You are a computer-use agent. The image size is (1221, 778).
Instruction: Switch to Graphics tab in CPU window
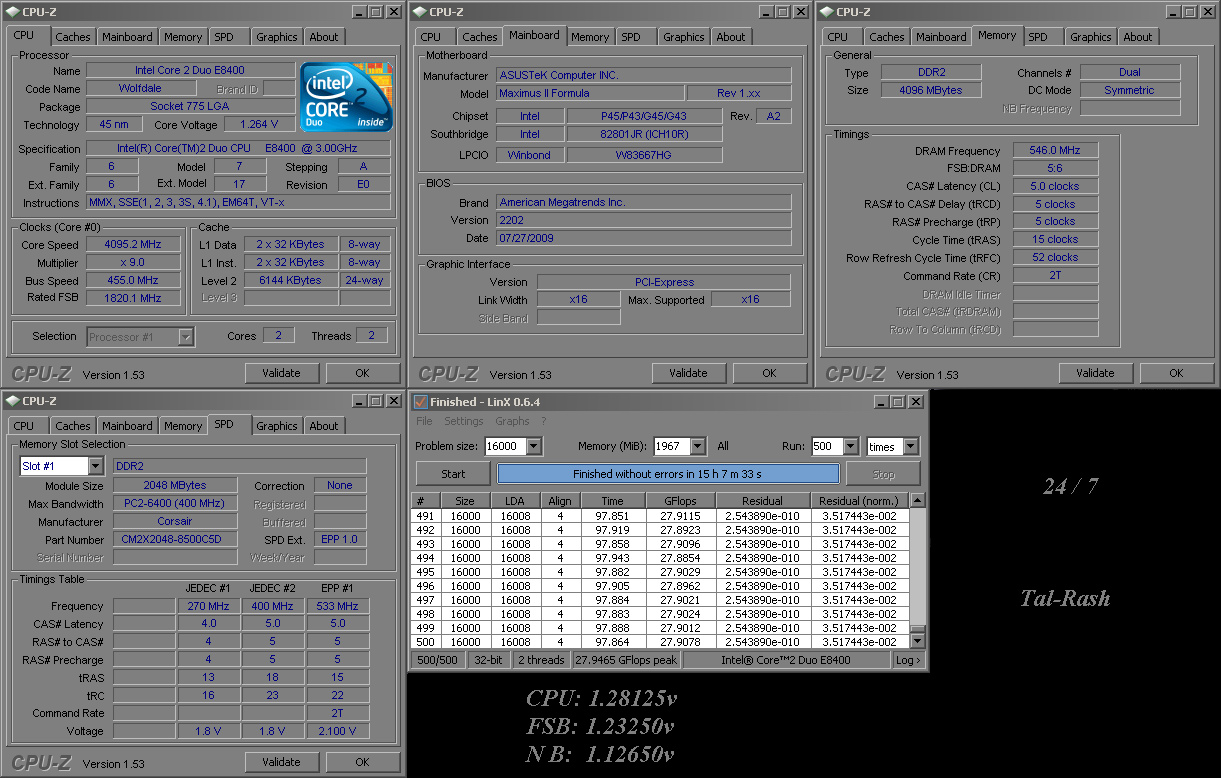pos(277,37)
